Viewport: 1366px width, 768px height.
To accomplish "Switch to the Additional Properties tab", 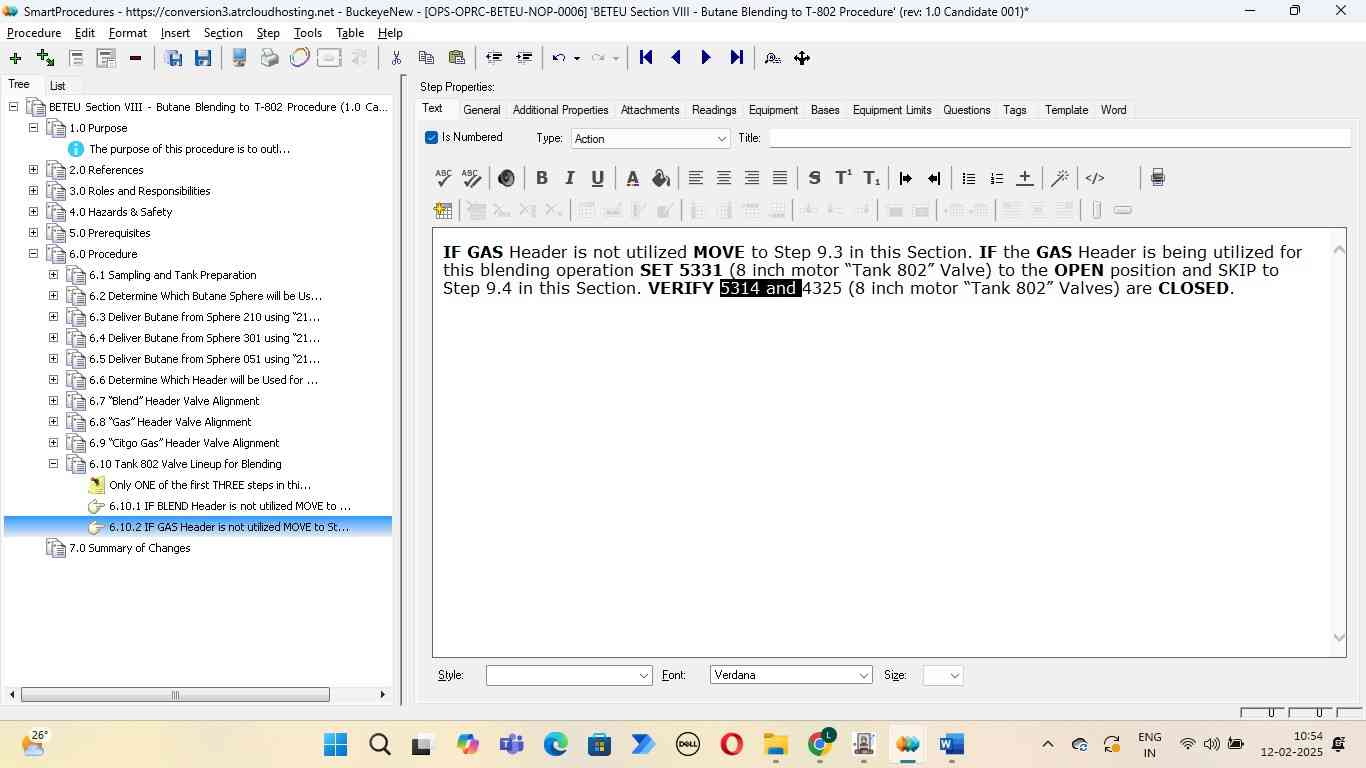I will click(560, 110).
